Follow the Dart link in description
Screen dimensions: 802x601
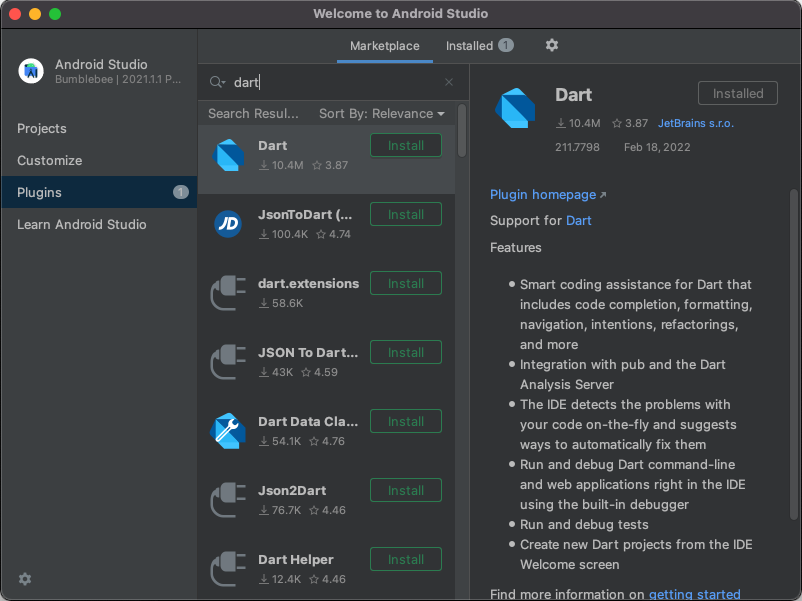tap(578, 220)
